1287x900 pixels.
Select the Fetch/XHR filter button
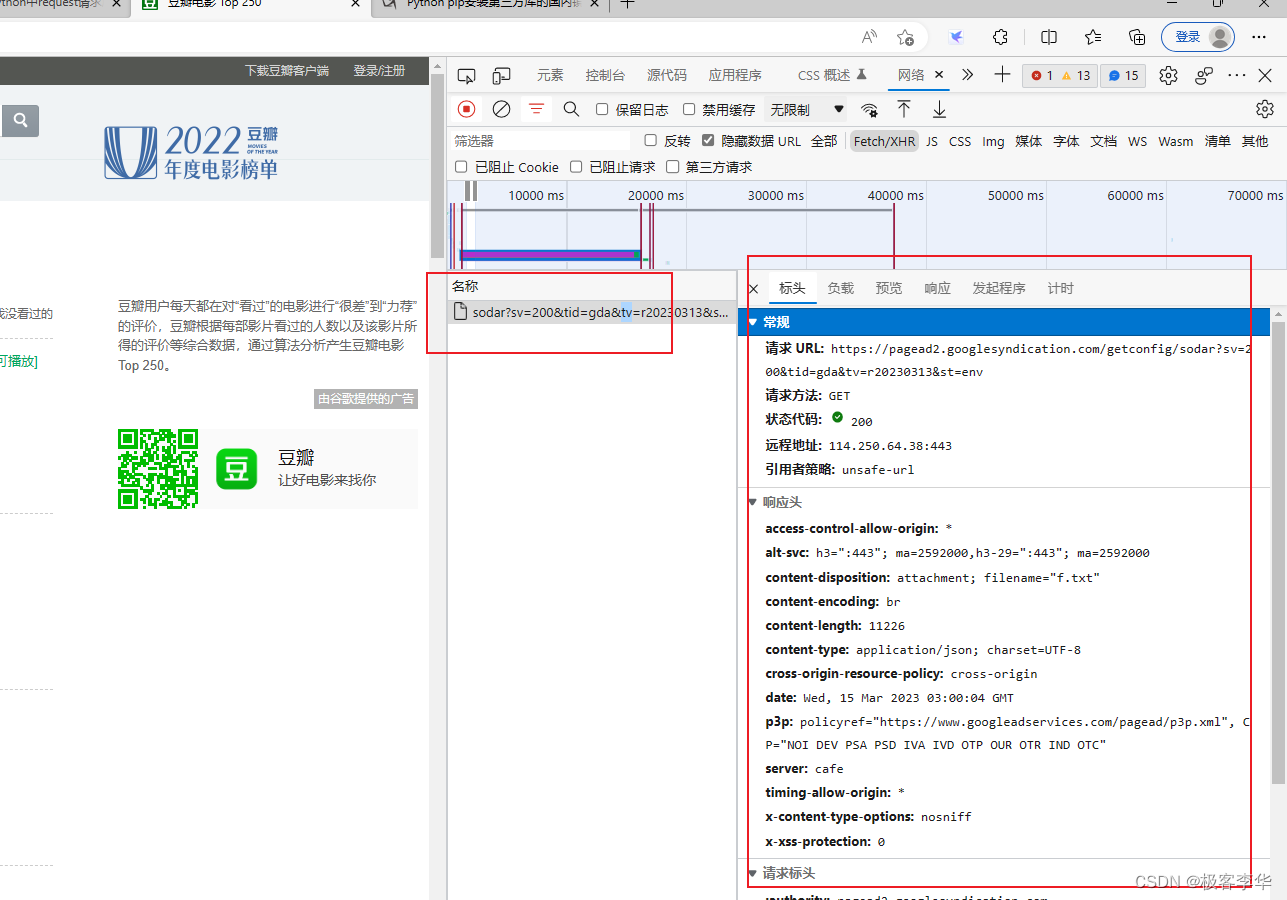[x=884, y=141]
